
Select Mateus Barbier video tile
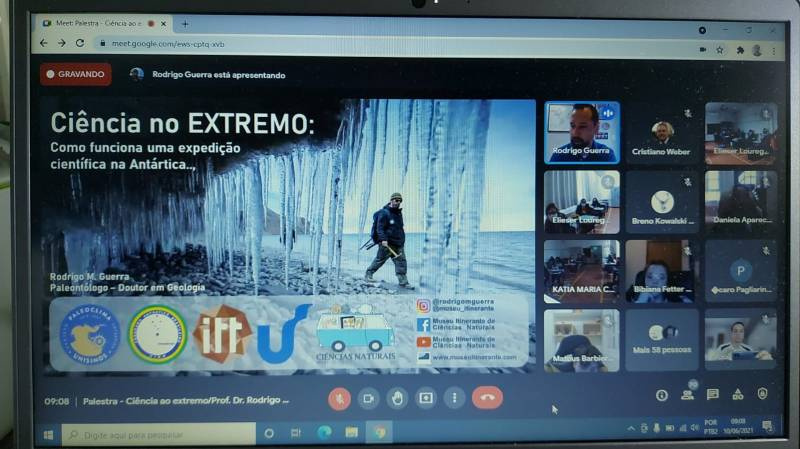582,340
